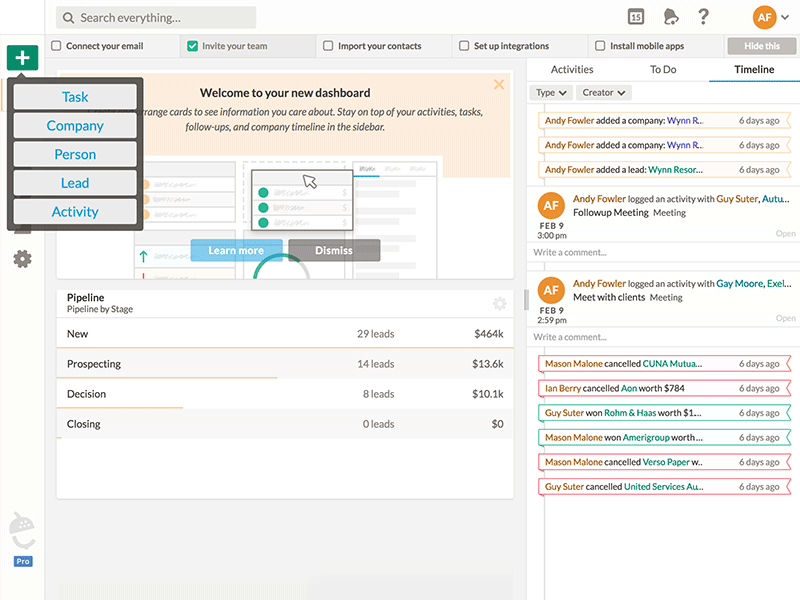Click the Dismiss button
This screenshot has width=800, height=600.
[x=334, y=251]
